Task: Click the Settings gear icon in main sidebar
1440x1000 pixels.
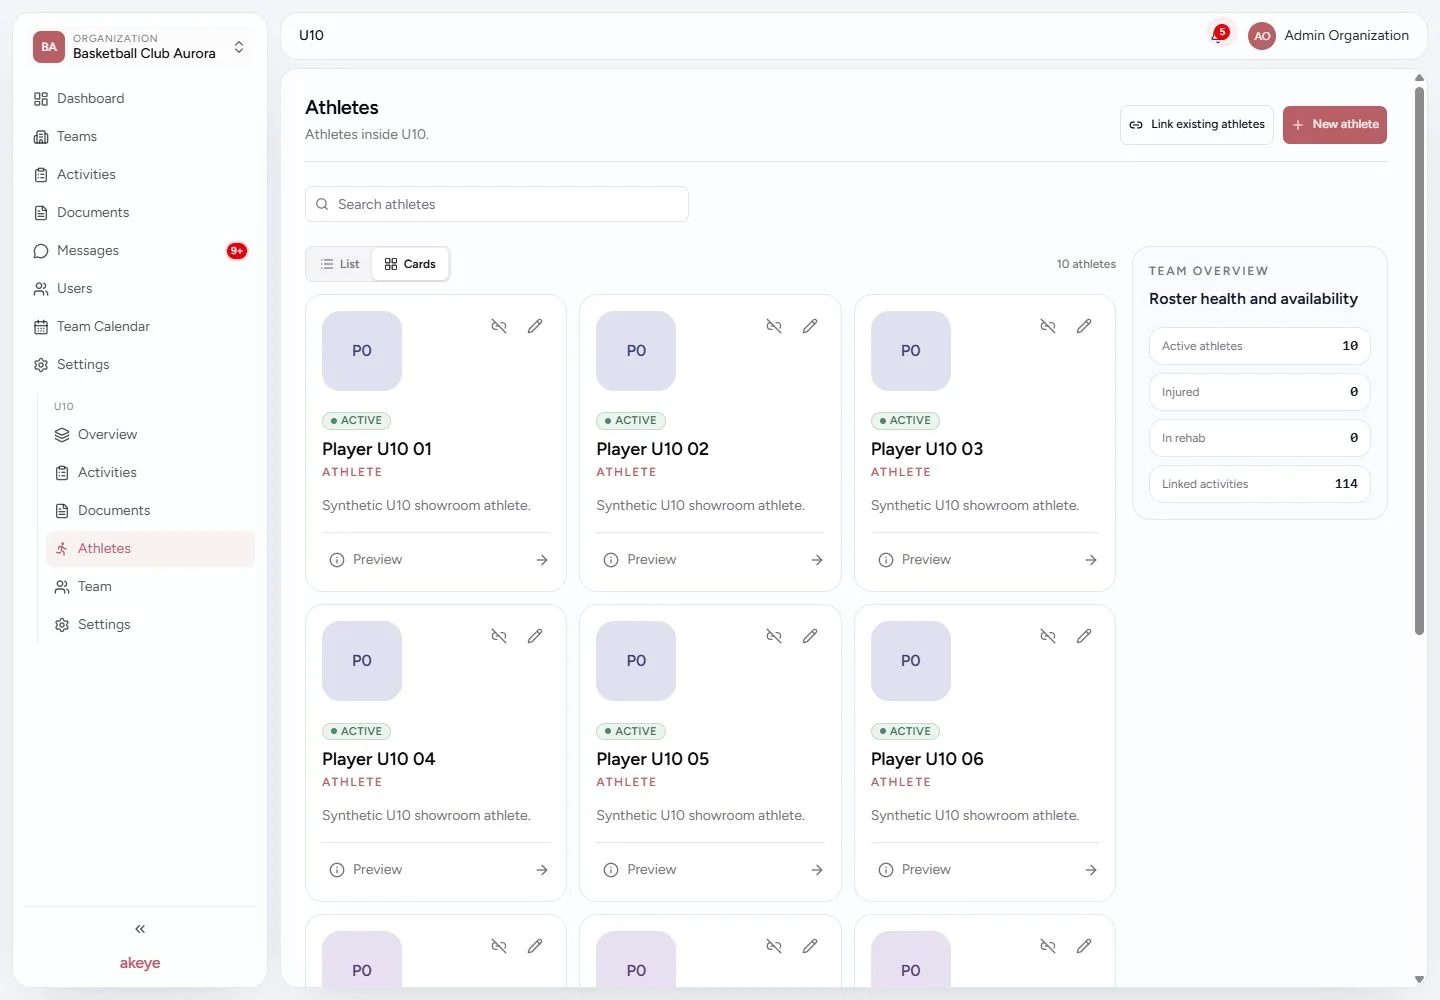Action: point(41,365)
